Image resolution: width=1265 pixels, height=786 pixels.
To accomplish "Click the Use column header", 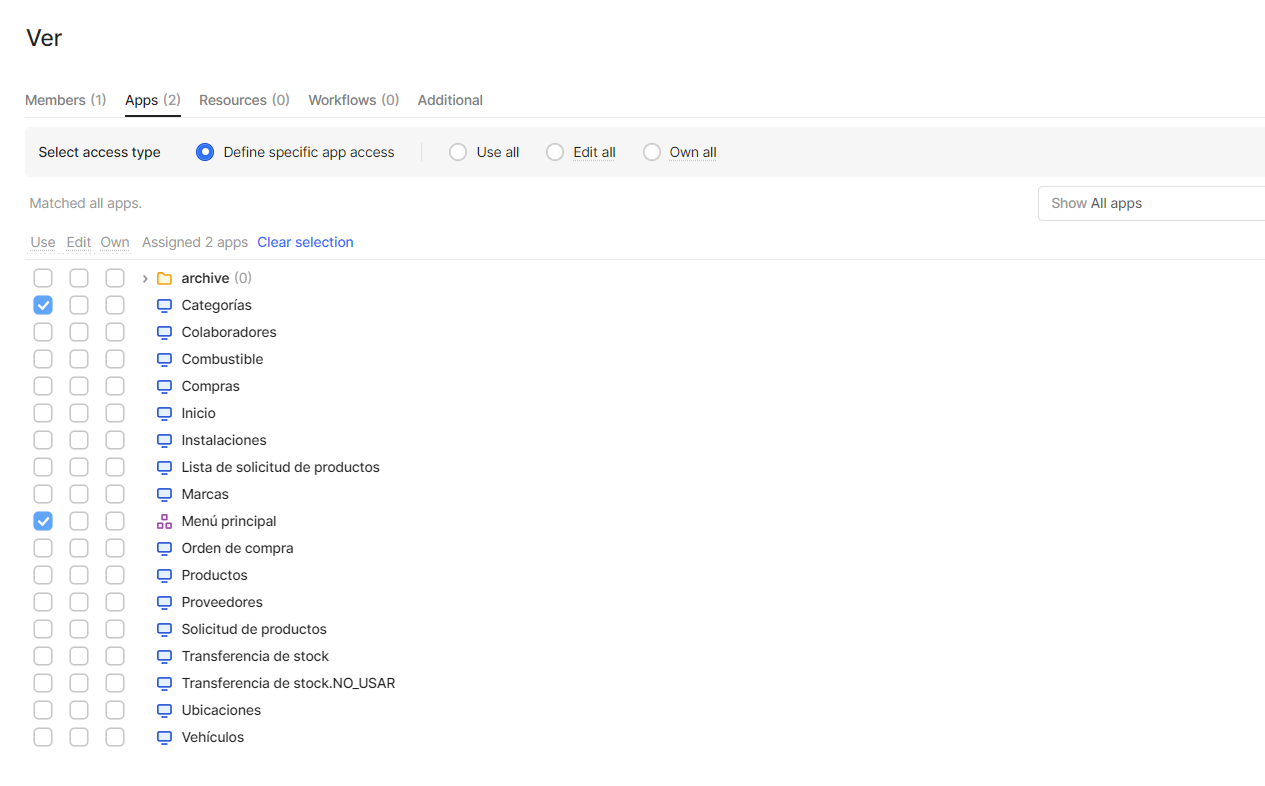I will (x=43, y=242).
